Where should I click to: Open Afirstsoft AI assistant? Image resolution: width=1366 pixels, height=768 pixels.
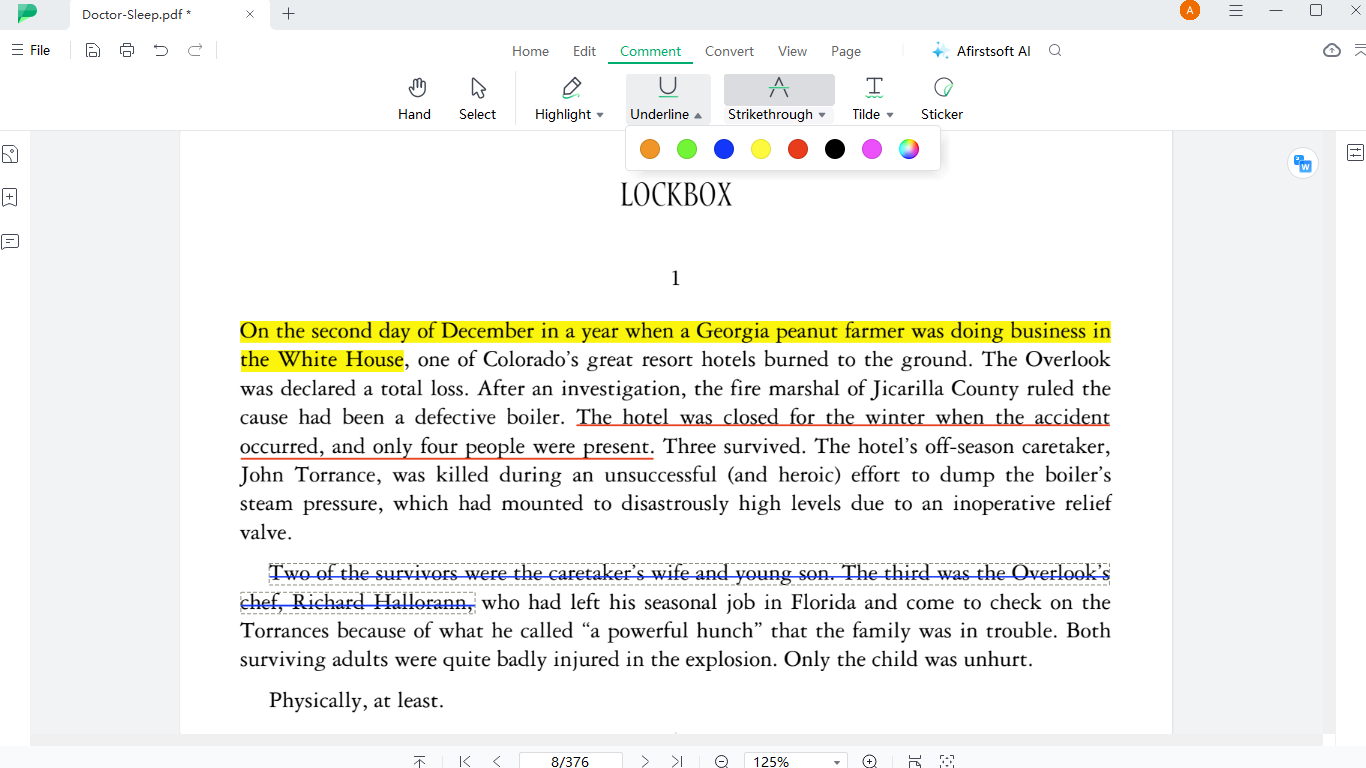point(981,51)
